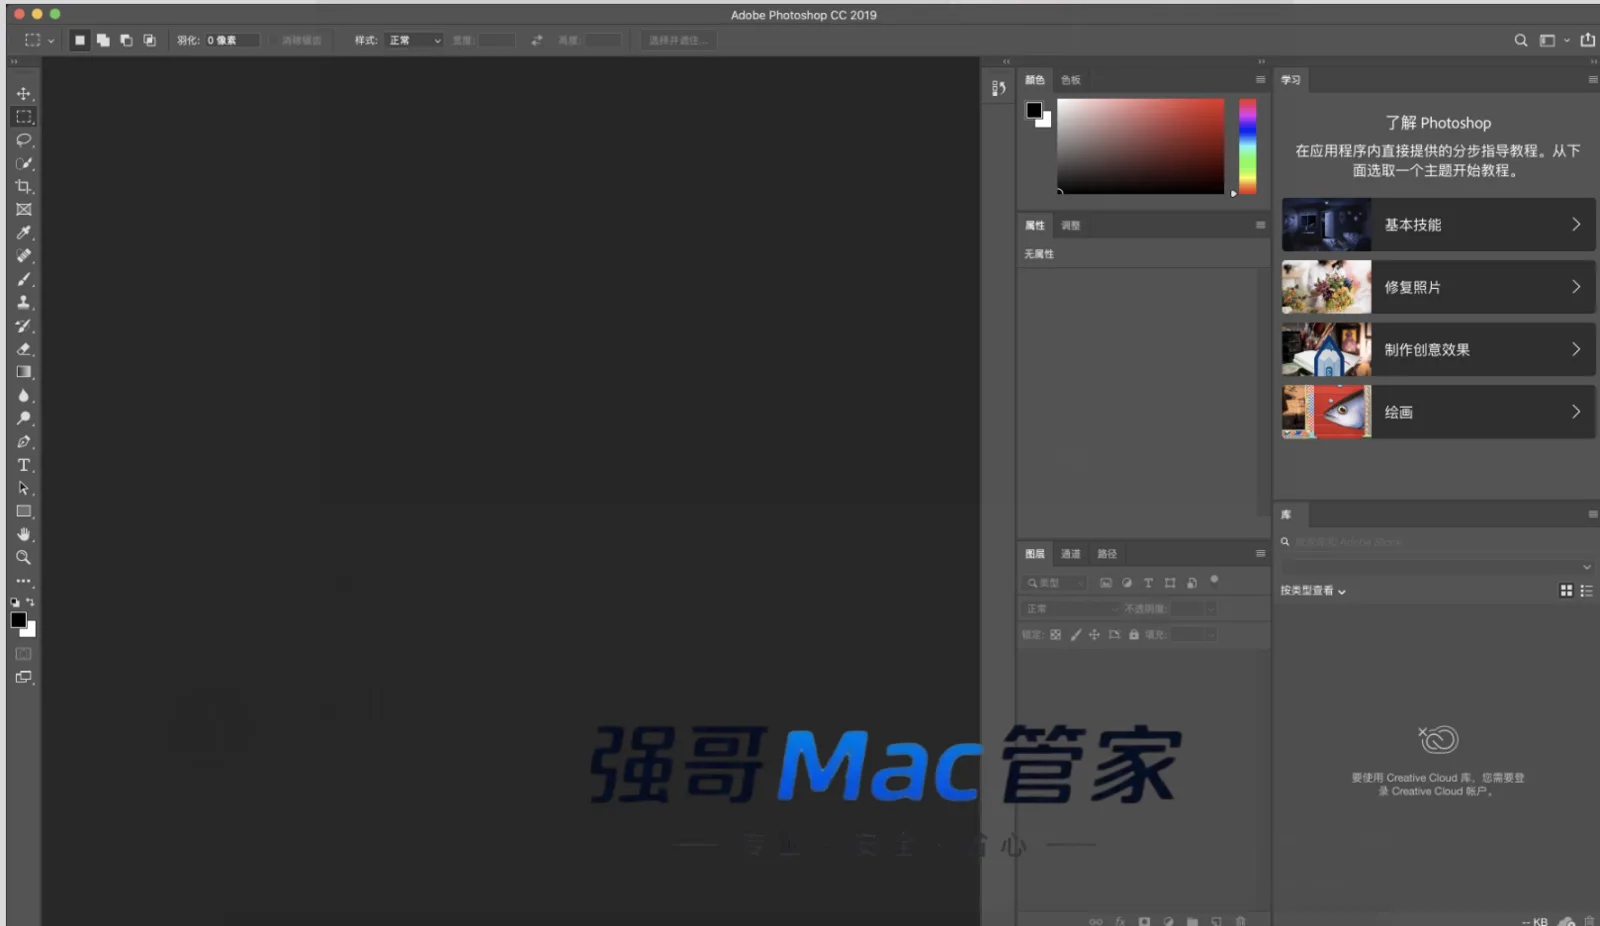1600x926 pixels.
Task: Click the hue spectrum slider
Action: pos(1248,146)
